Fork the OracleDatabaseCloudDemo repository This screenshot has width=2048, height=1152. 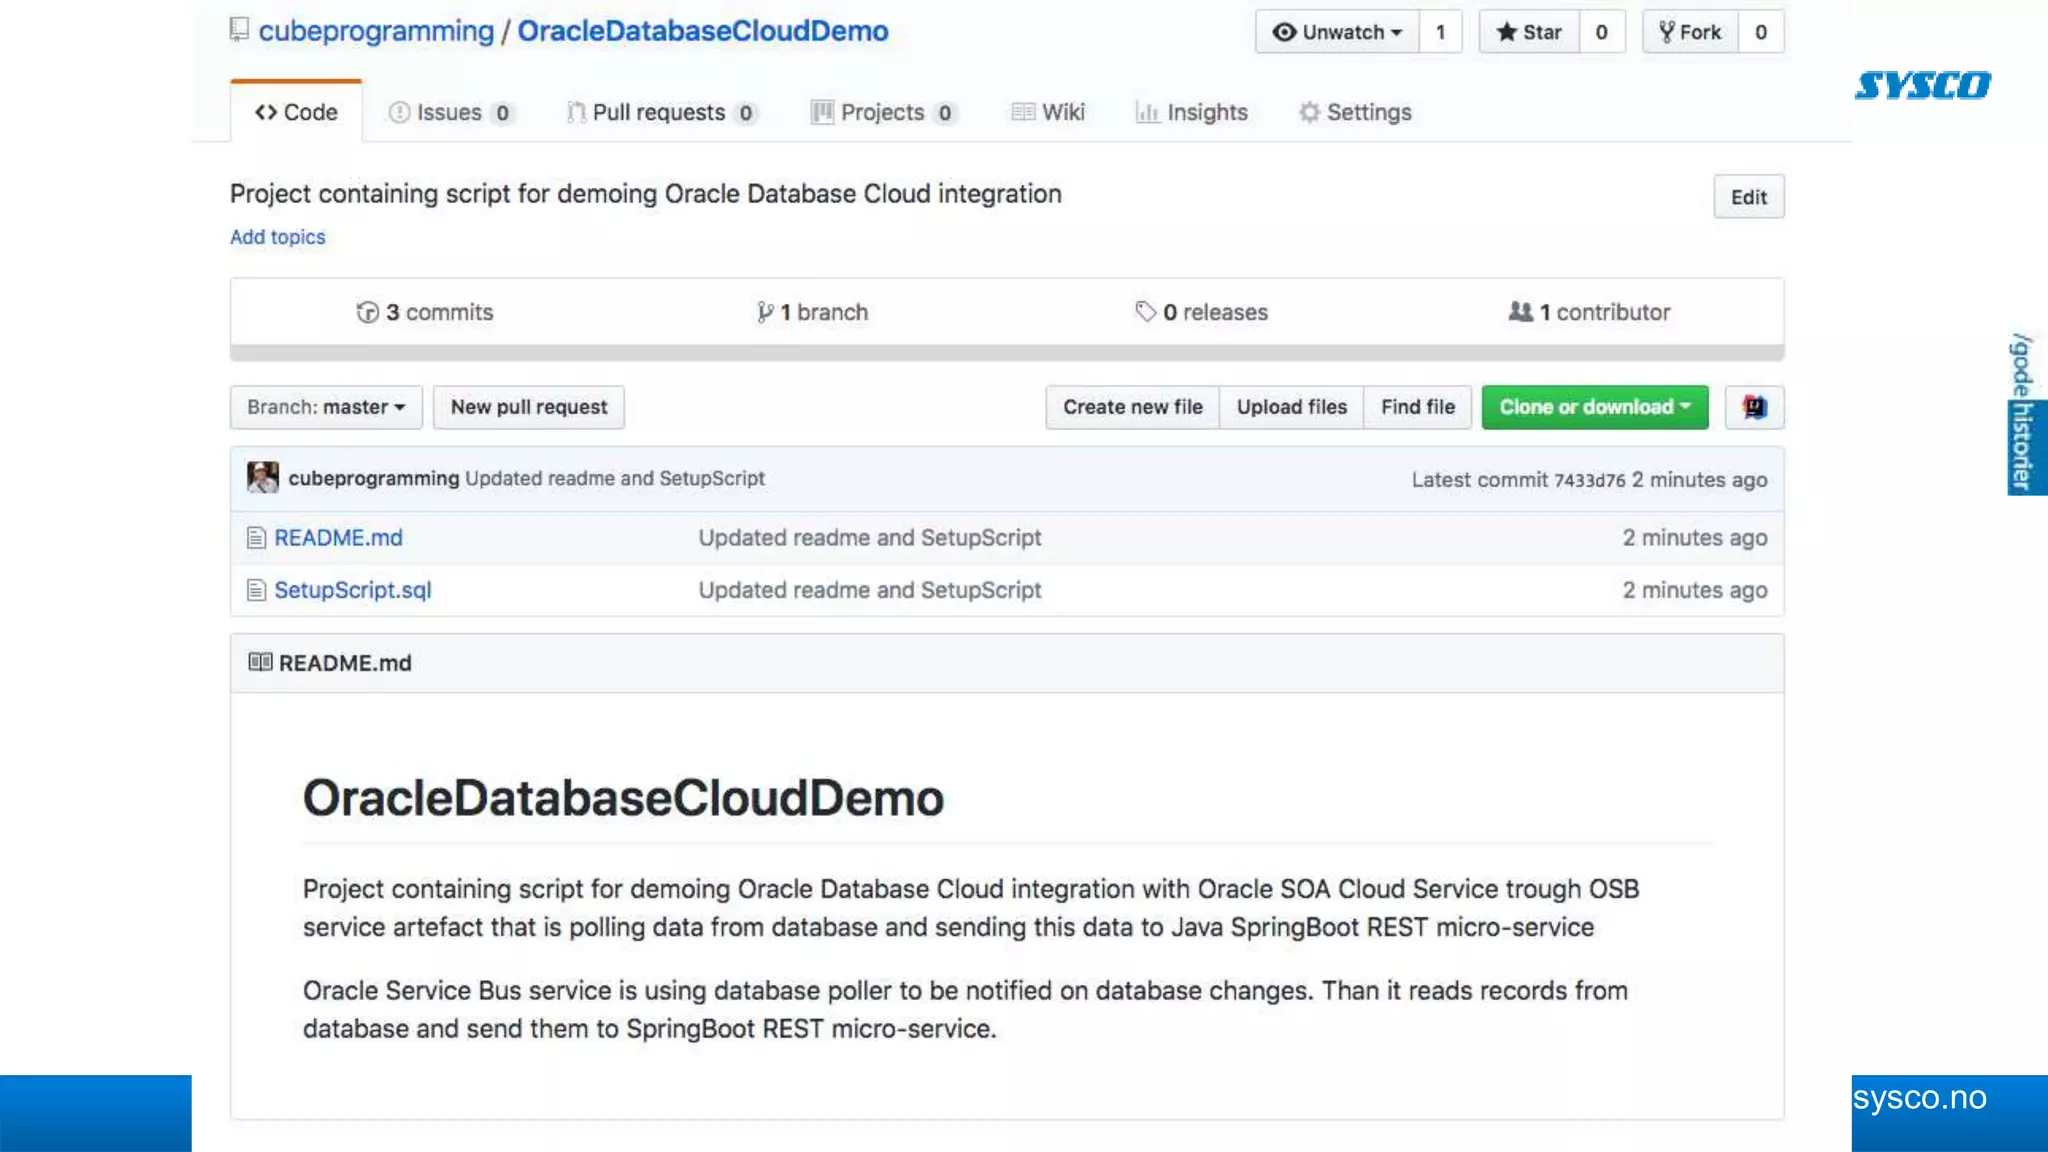tap(1691, 32)
